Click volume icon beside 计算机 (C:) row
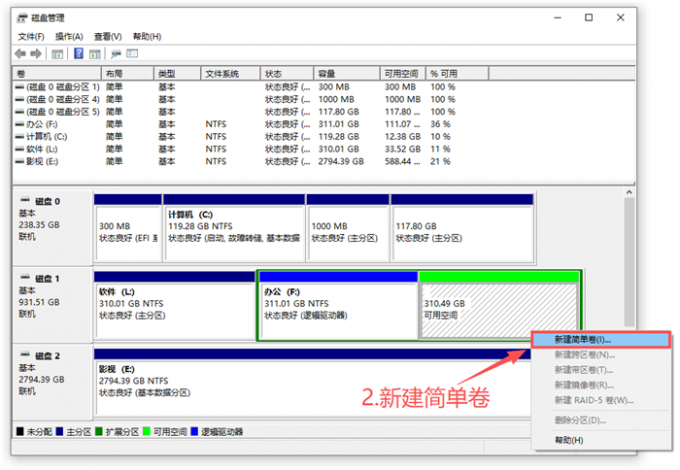The height and width of the screenshot is (470, 680). point(20,136)
